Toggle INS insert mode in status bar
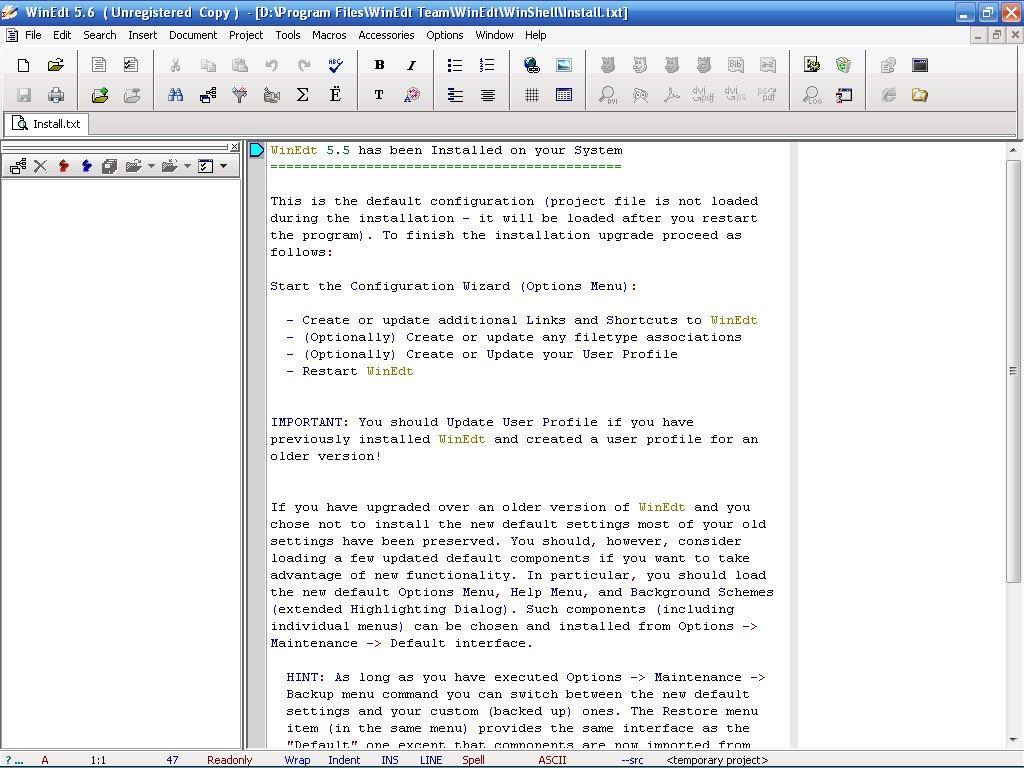 [x=390, y=760]
